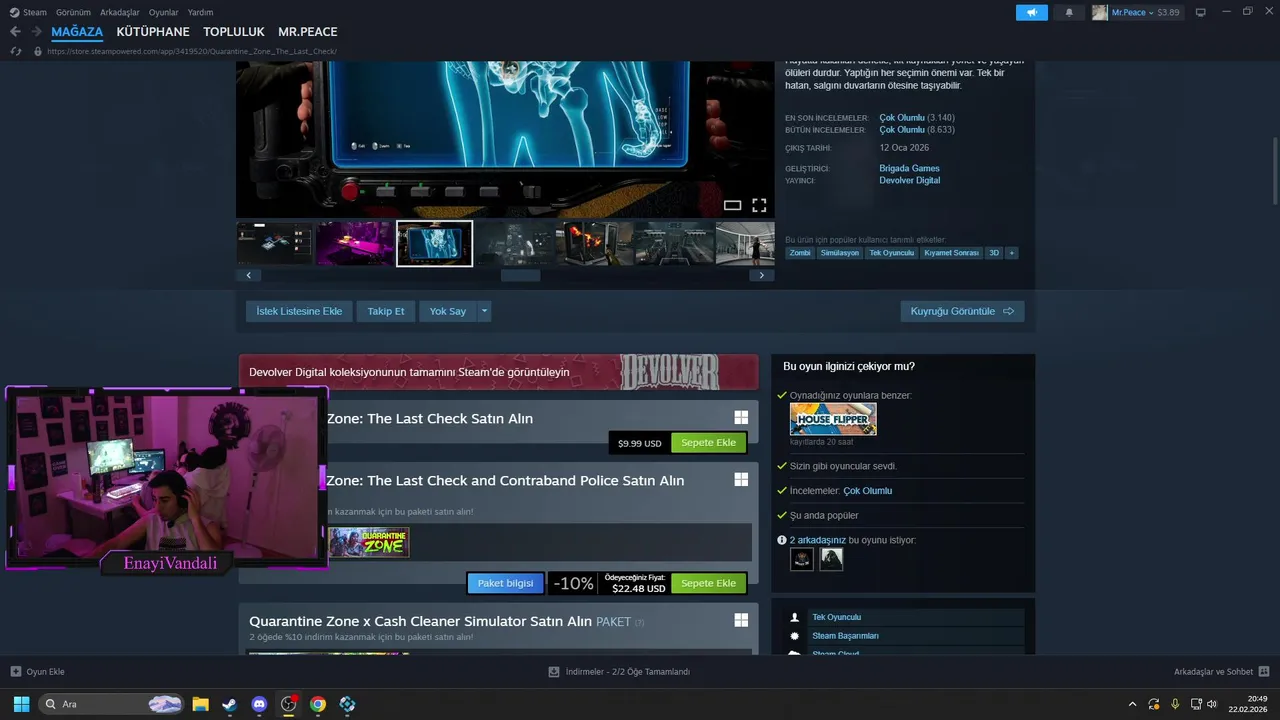Click the Oyun Ekle plus icon
The width and height of the screenshot is (1280, 720).
15,672
